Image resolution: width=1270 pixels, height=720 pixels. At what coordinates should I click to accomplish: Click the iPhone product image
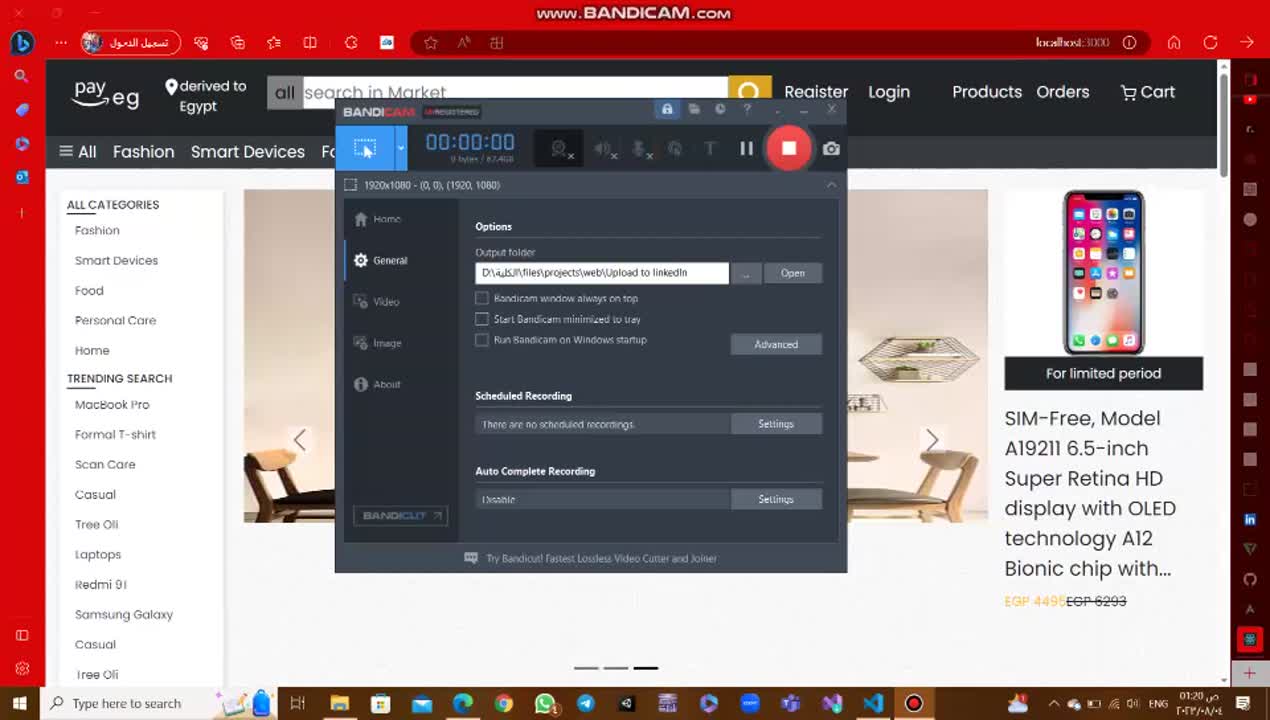[x=1104, y=271]
